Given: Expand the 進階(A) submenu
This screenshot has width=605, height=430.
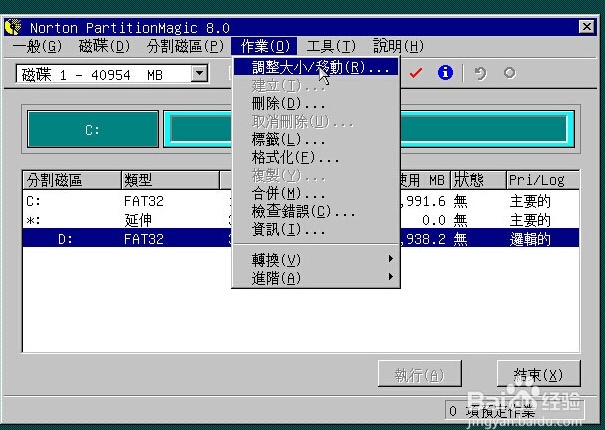Looking at the screenshot, I should click(316, 278).
